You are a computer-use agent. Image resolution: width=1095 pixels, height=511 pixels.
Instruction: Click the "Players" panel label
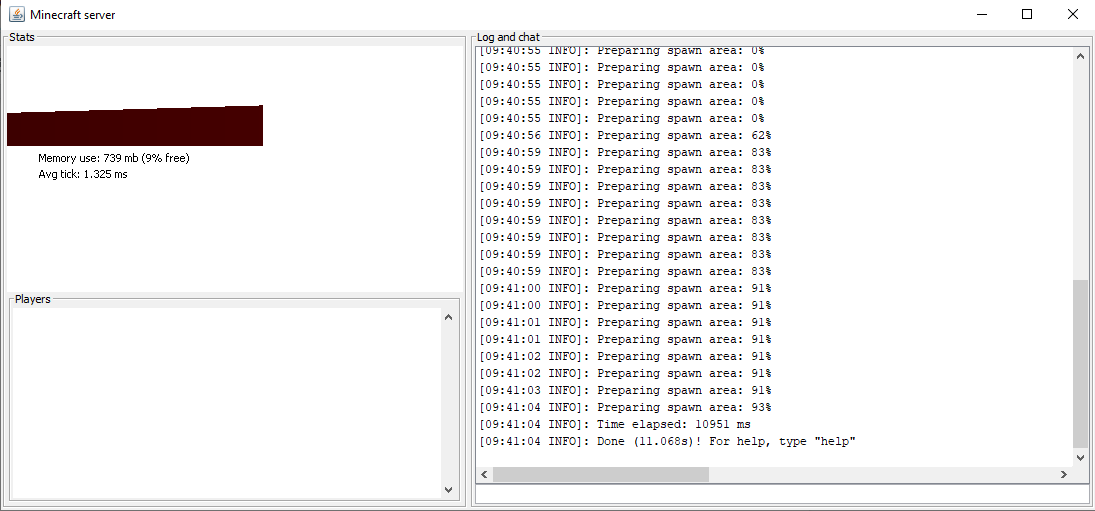point(33,299)
